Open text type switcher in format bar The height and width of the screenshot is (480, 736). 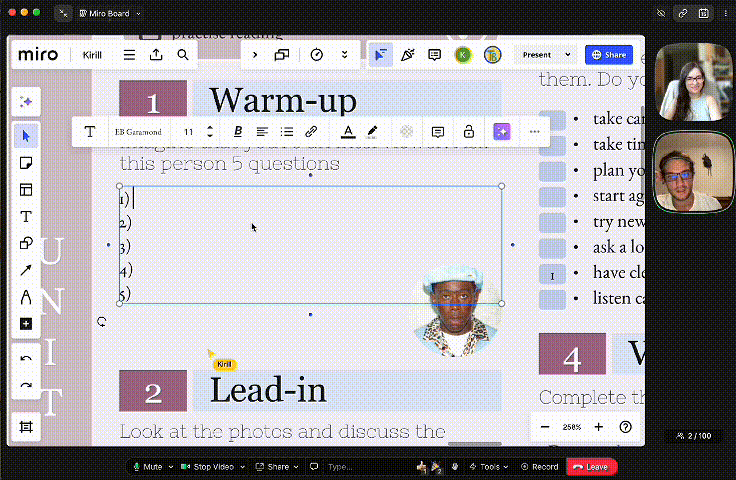coord(90,132)
